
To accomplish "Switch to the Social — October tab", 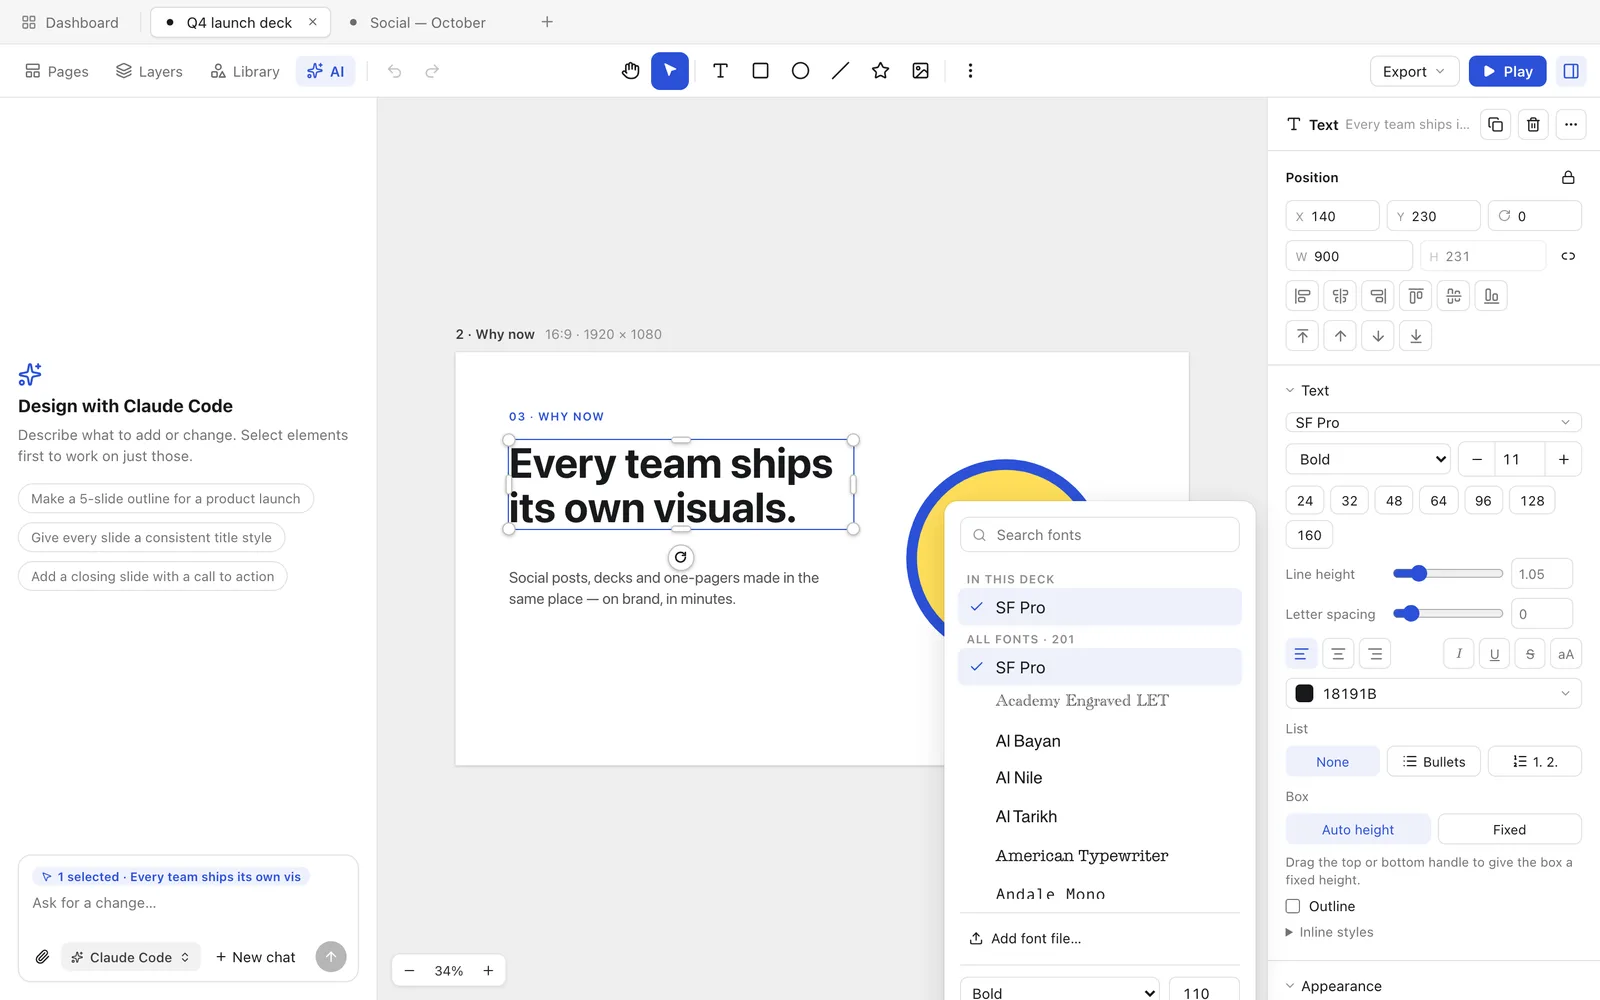I will coord(417,22).
